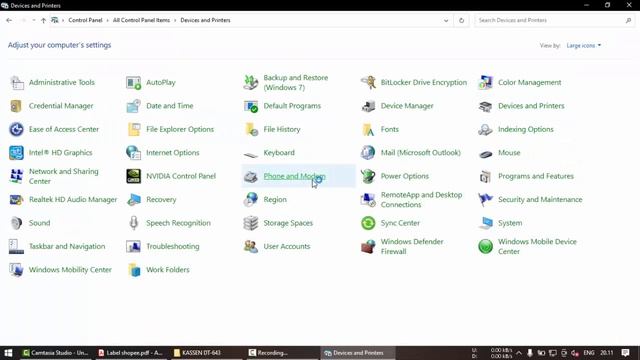Click Security and Maintenance link
Screen dimensions: 640x360
pos(540,200)
